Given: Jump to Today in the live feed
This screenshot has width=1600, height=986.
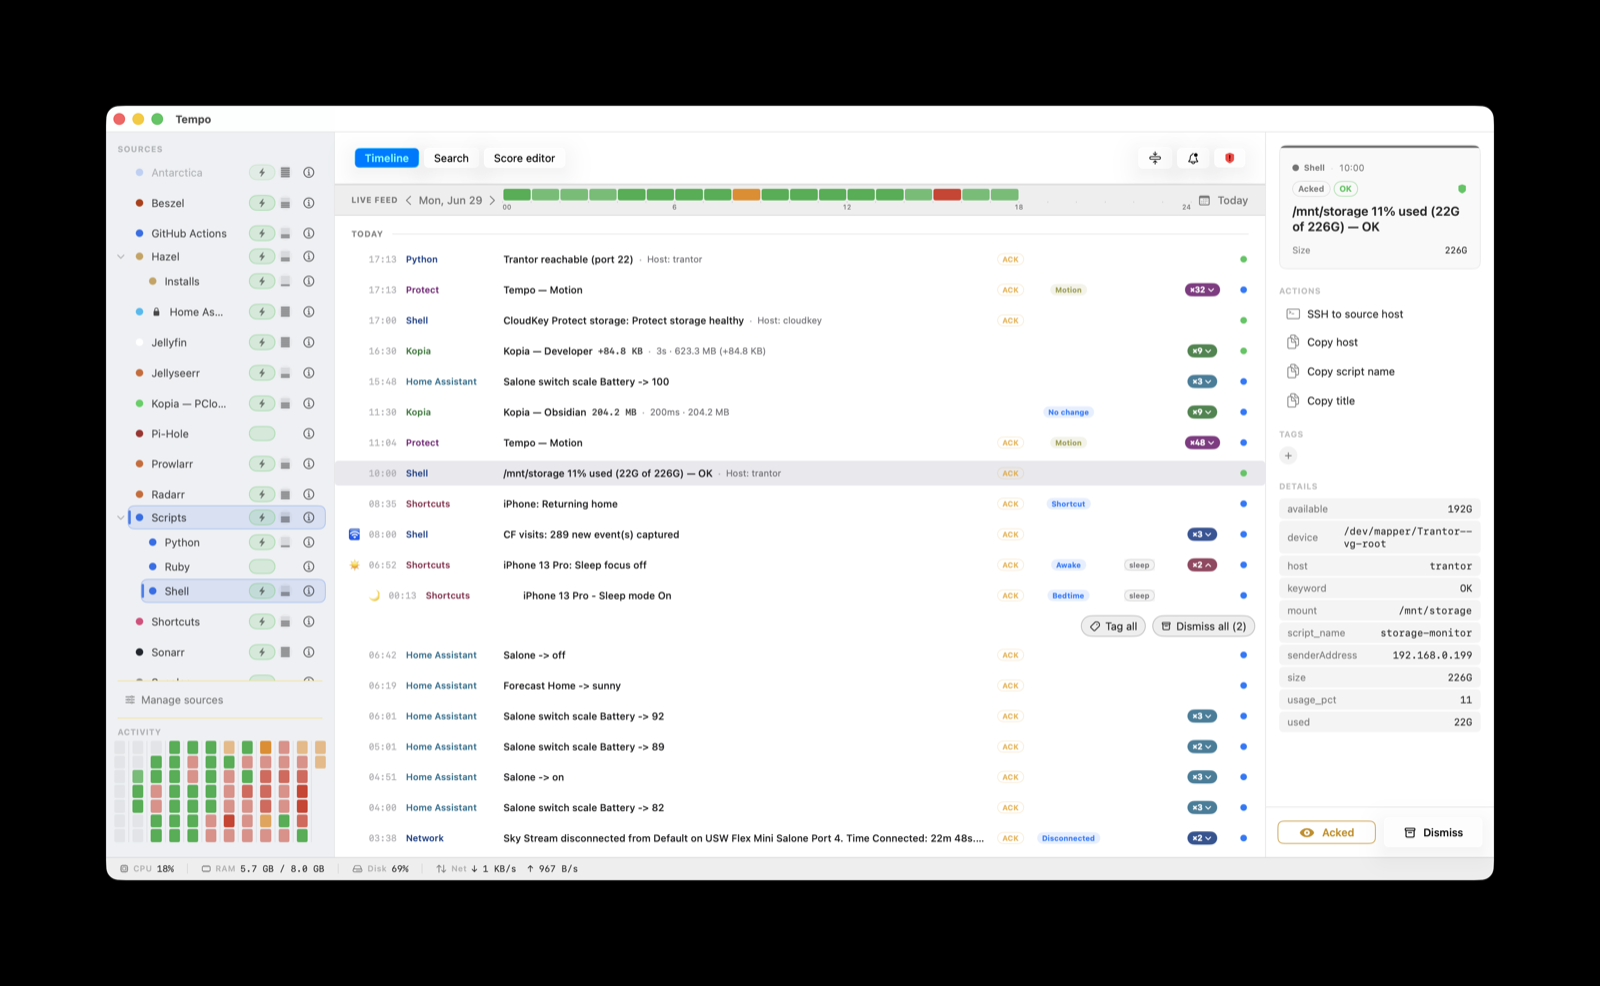Looking at the screenshot, I should [x=1232, y=200].
